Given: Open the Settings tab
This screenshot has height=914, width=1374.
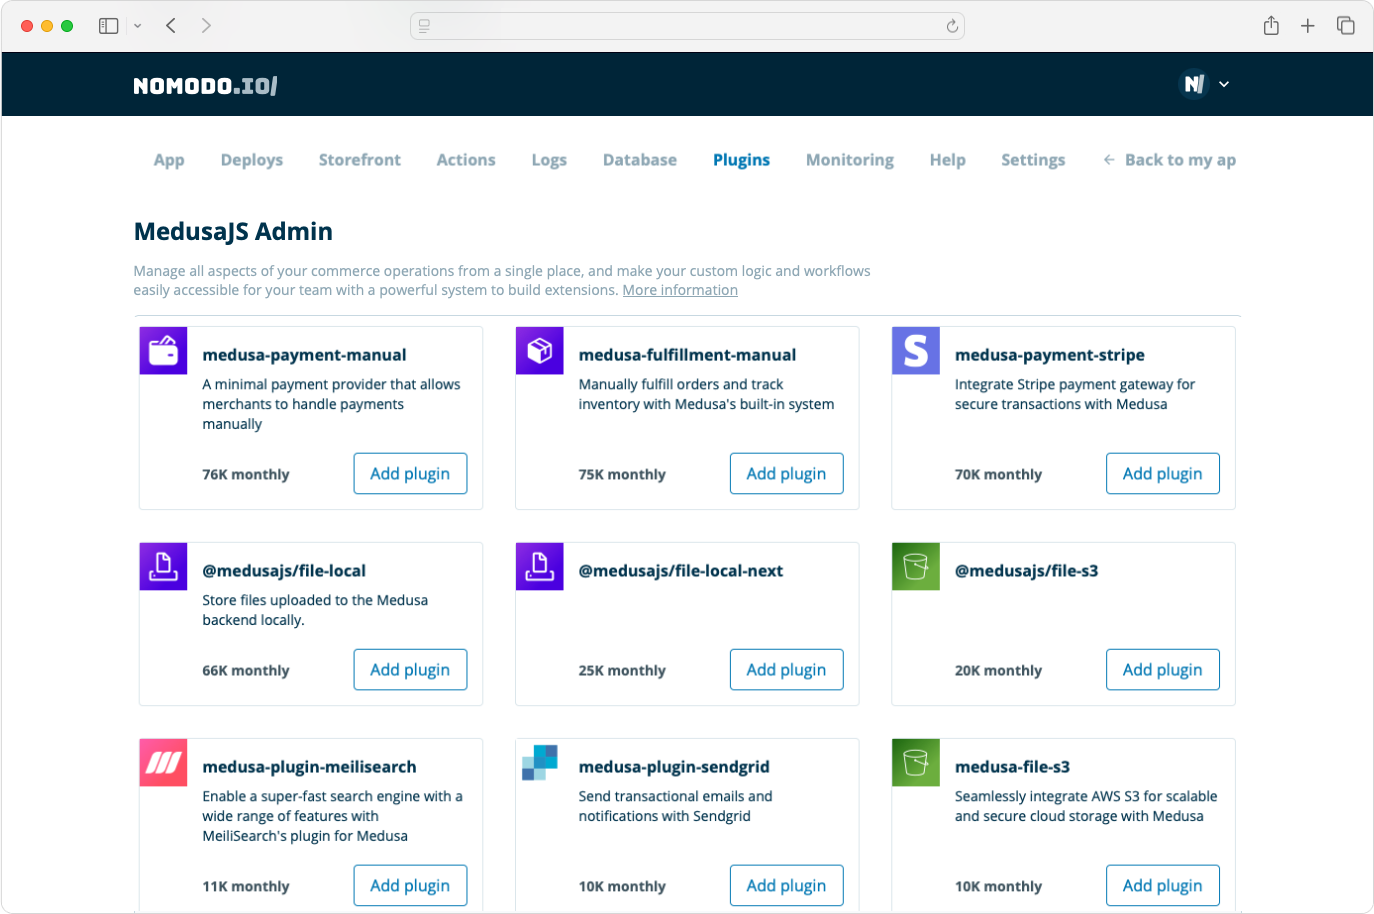Looking at the screenshot, I should point(1033,160).
